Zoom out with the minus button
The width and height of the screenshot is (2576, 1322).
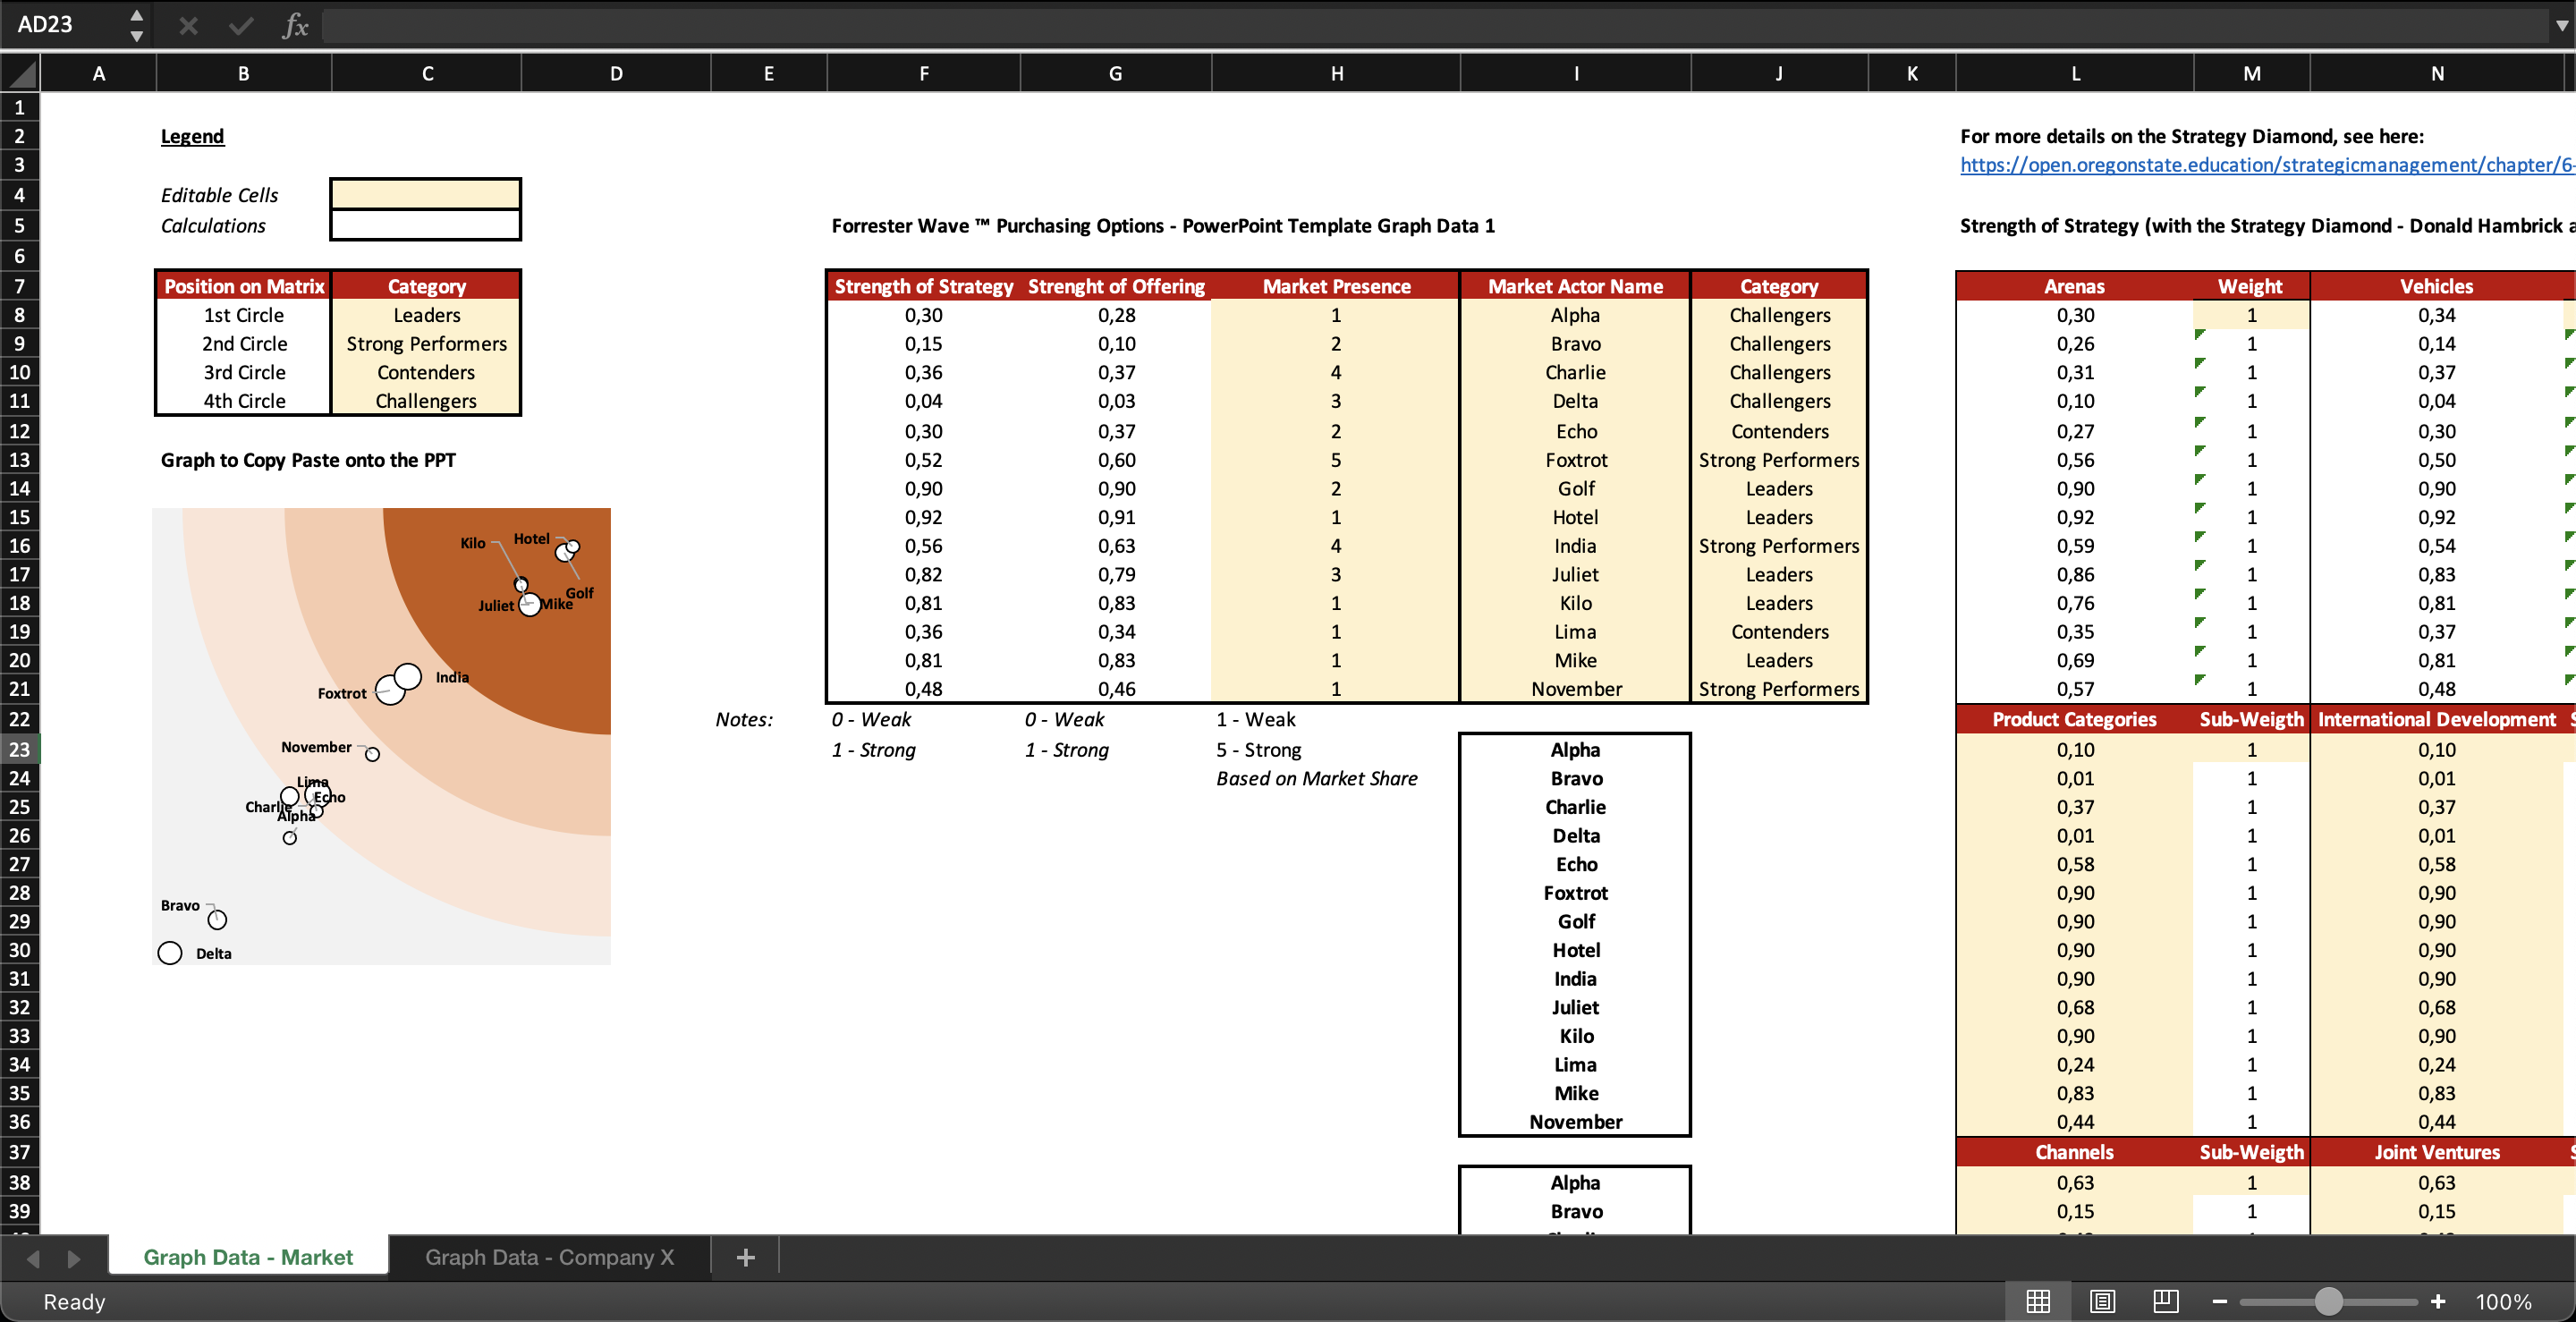tap(2220, 1301)
